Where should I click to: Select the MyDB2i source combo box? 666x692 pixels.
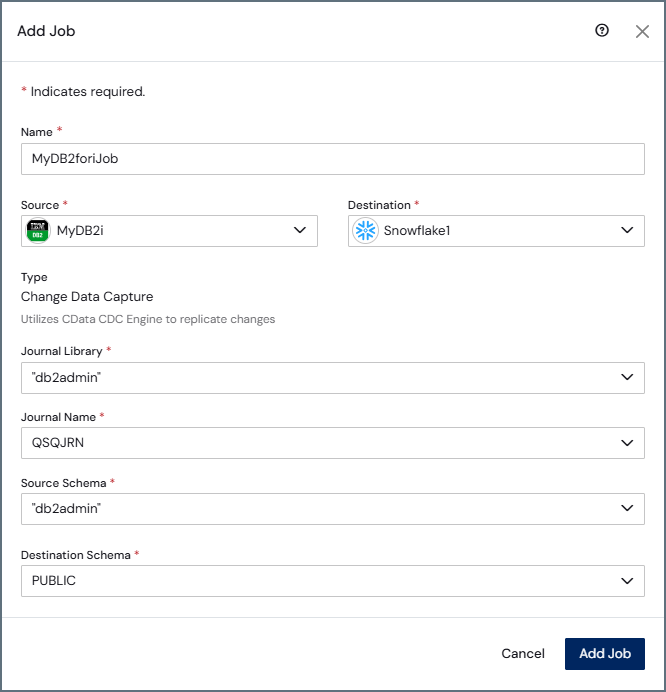click(x=169, y=231)
